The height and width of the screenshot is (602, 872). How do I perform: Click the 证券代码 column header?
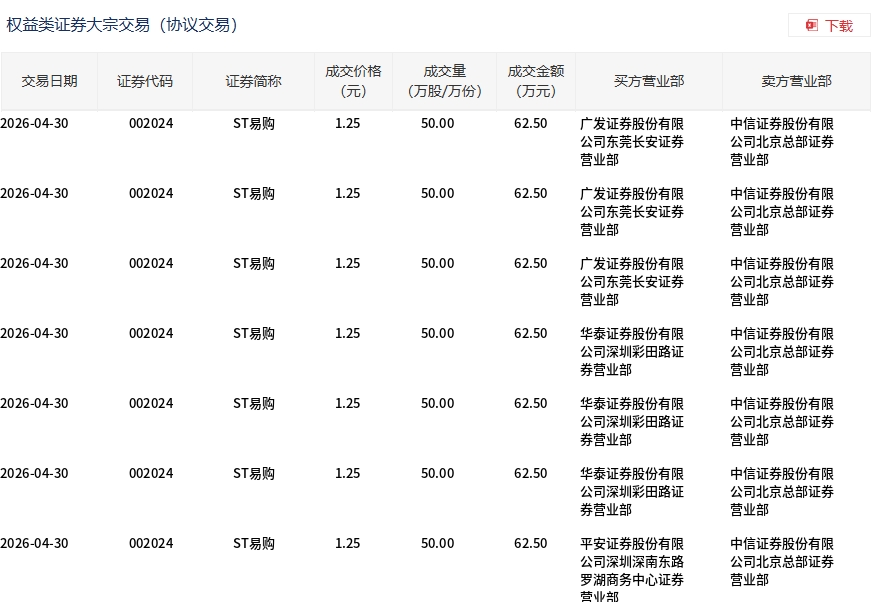point(145,81)
